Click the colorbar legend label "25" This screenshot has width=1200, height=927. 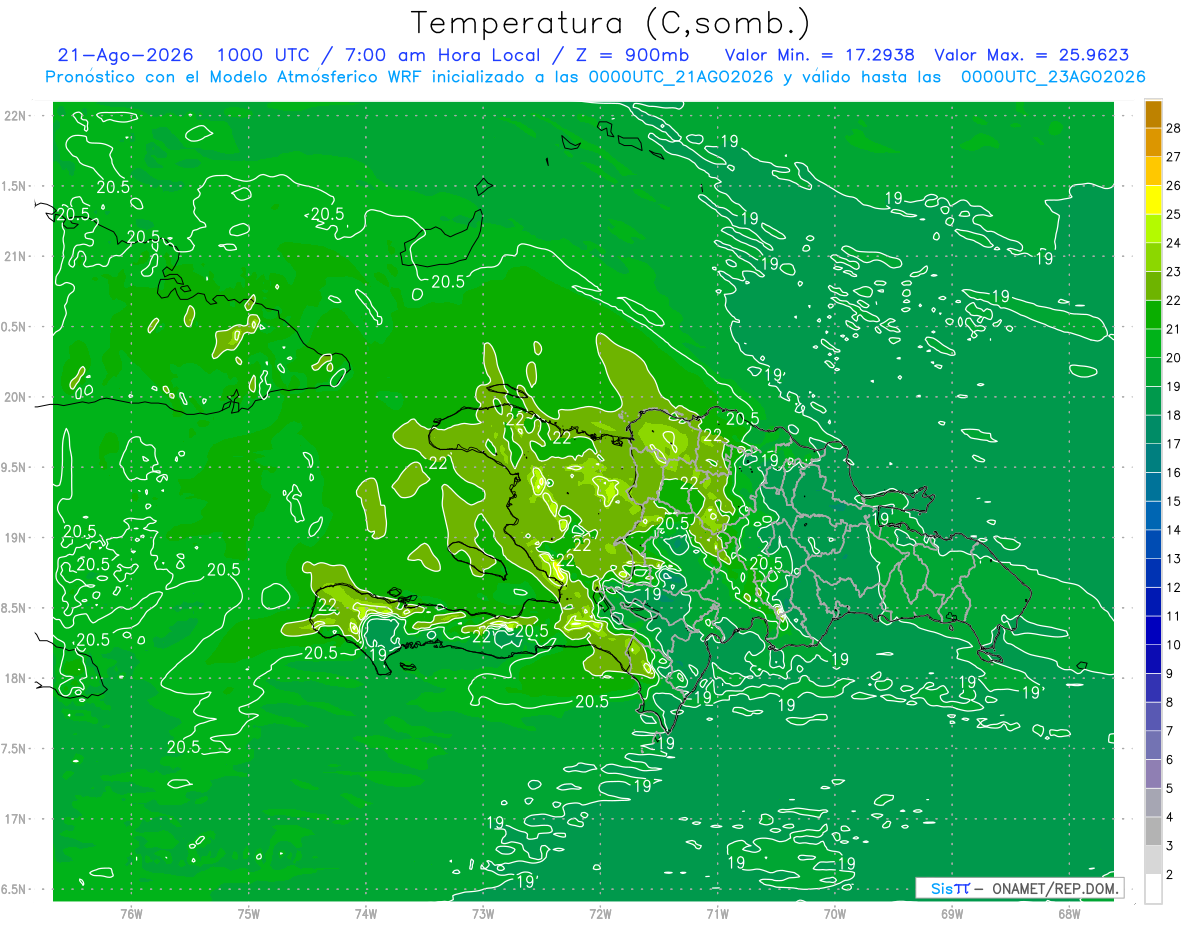1174,214
